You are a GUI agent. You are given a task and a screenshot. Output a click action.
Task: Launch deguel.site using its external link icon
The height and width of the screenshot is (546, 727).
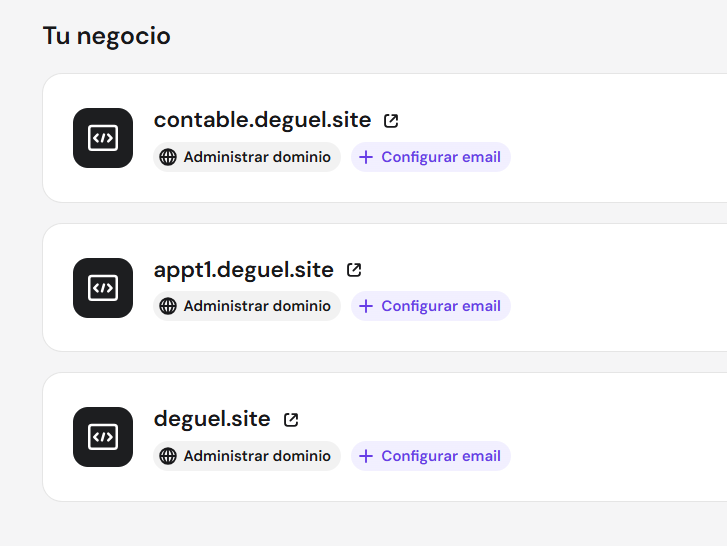pos(291,420)
